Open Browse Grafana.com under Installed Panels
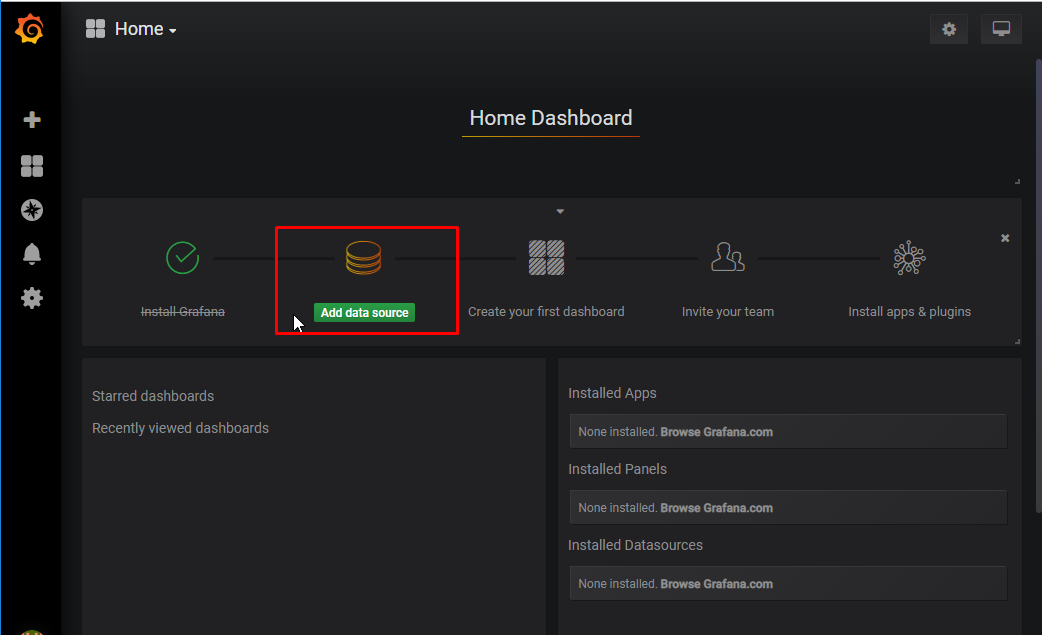The image size is (1042, 635). pyautogui.click(x=716, y=507)
